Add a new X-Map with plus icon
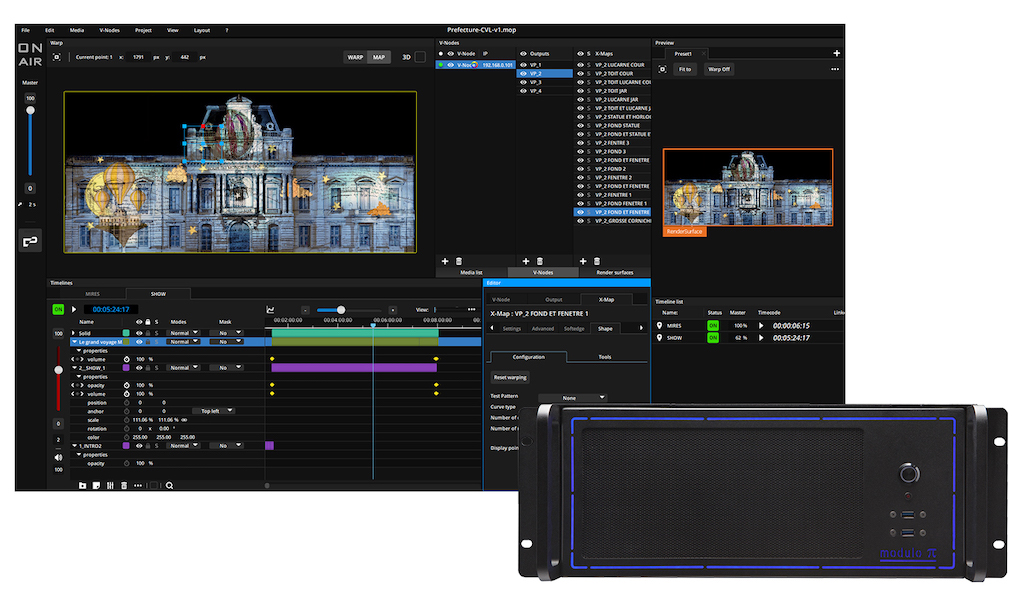This screenshot has height=599, width=1024. pos(583,261)
